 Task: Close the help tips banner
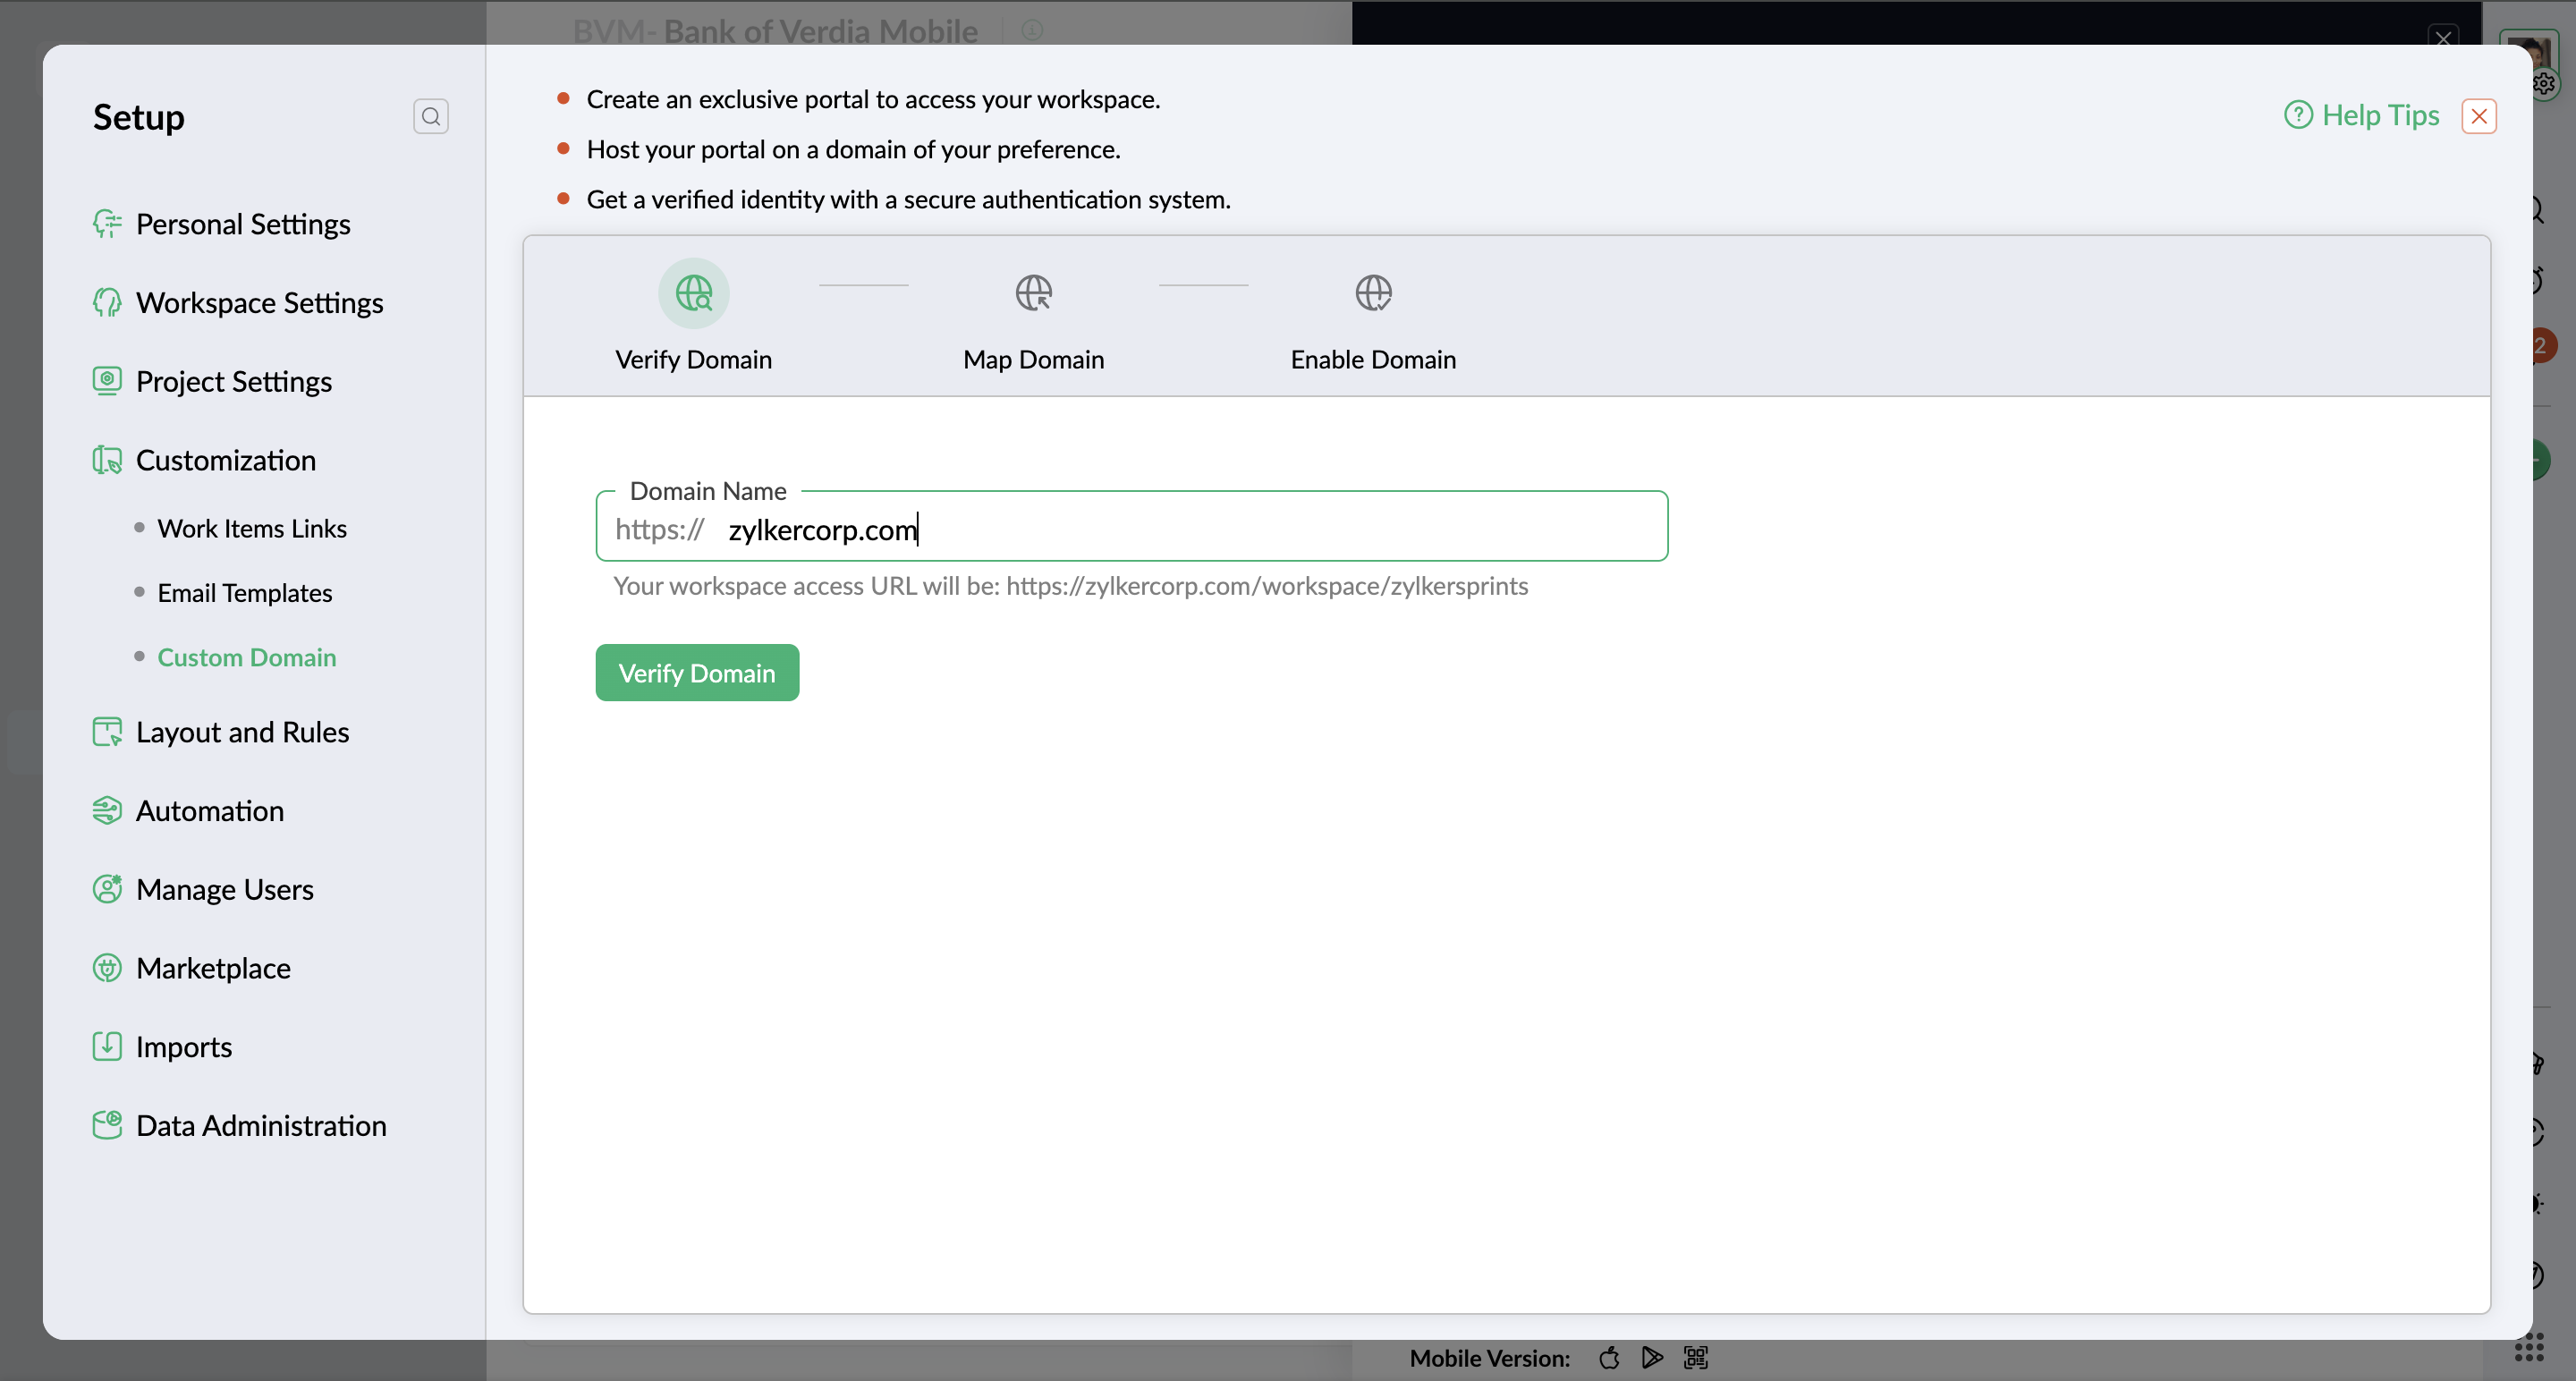tap(2478, 116)
